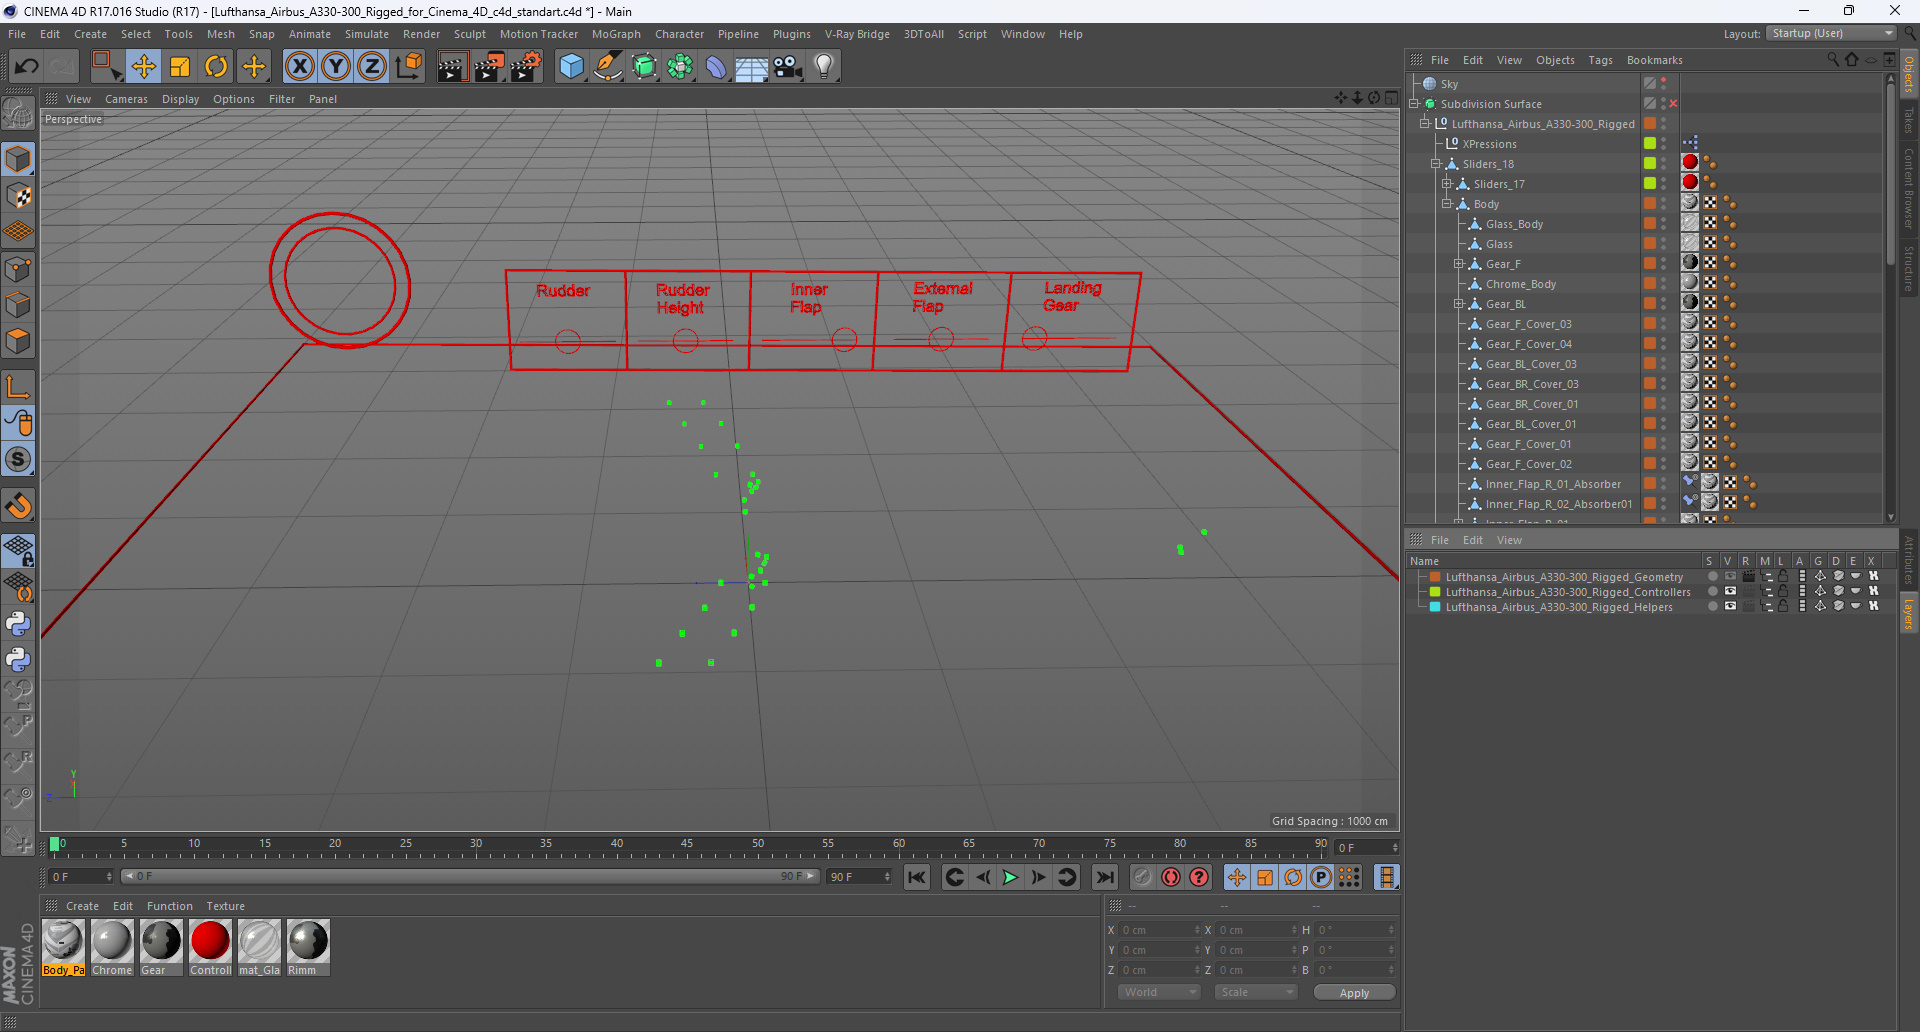1920x1032 pixels.
Task: Click the Light bulb icon
Action: [824, 67]
